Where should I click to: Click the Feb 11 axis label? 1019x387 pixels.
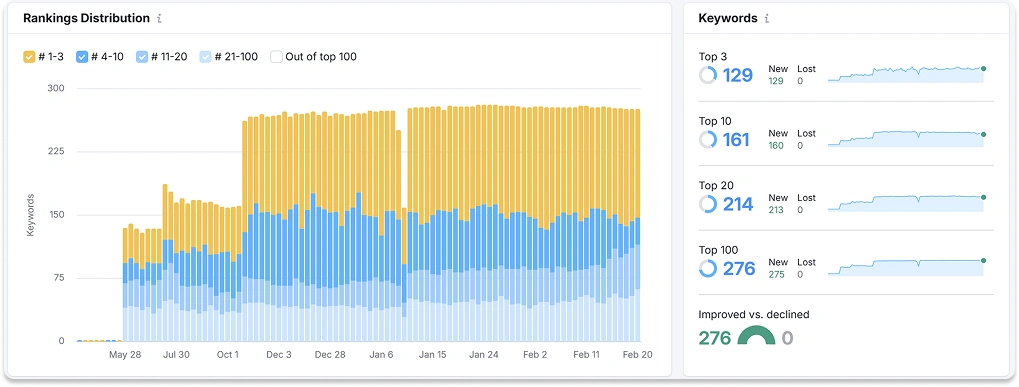pyautogui.click(x=587, y=355)
